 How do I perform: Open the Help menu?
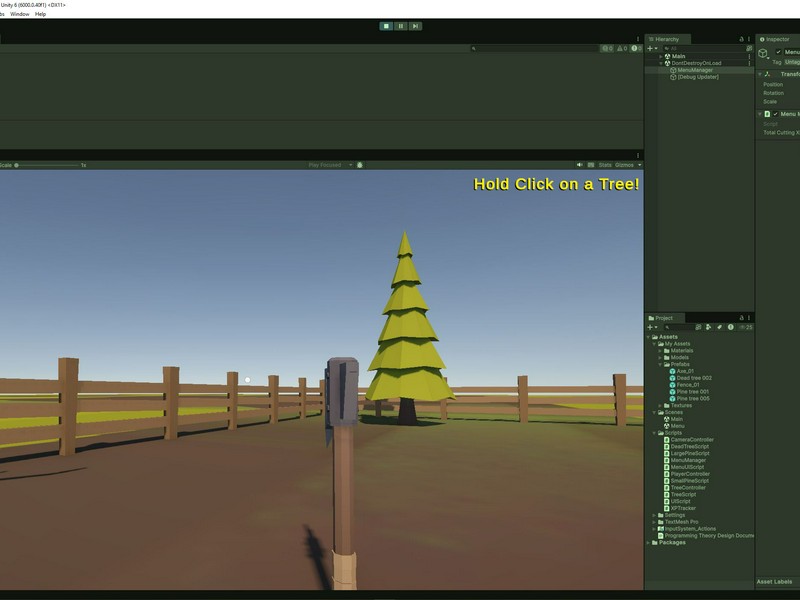coord(40,14)
